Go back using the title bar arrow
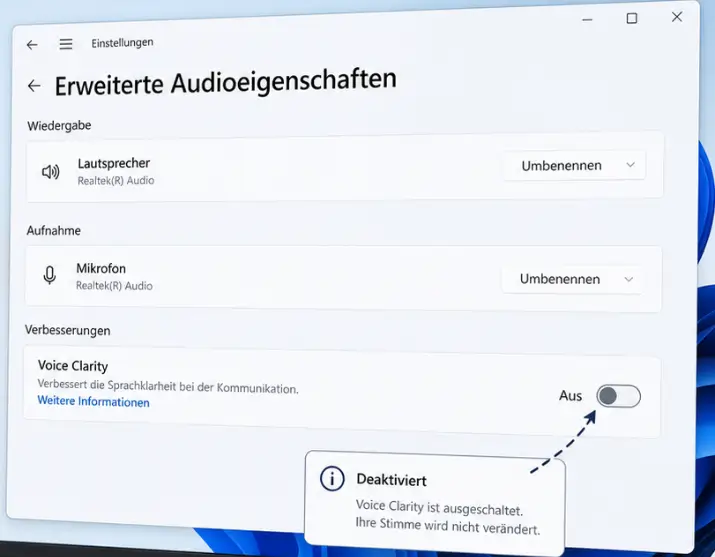 point(32,45)
